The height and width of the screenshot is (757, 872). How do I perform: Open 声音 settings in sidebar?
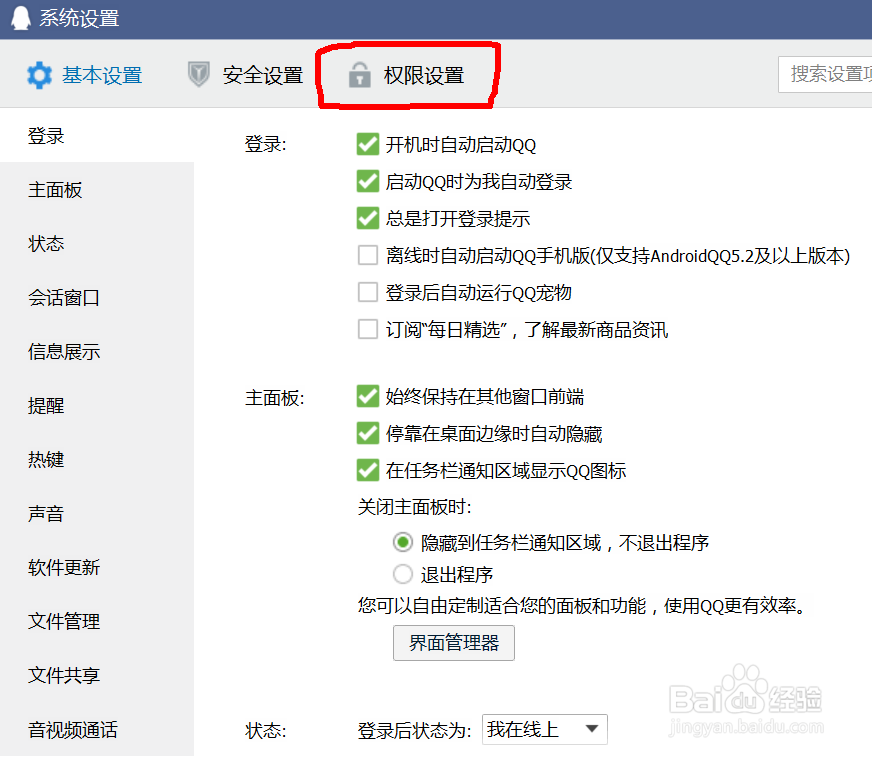[97, 513]
